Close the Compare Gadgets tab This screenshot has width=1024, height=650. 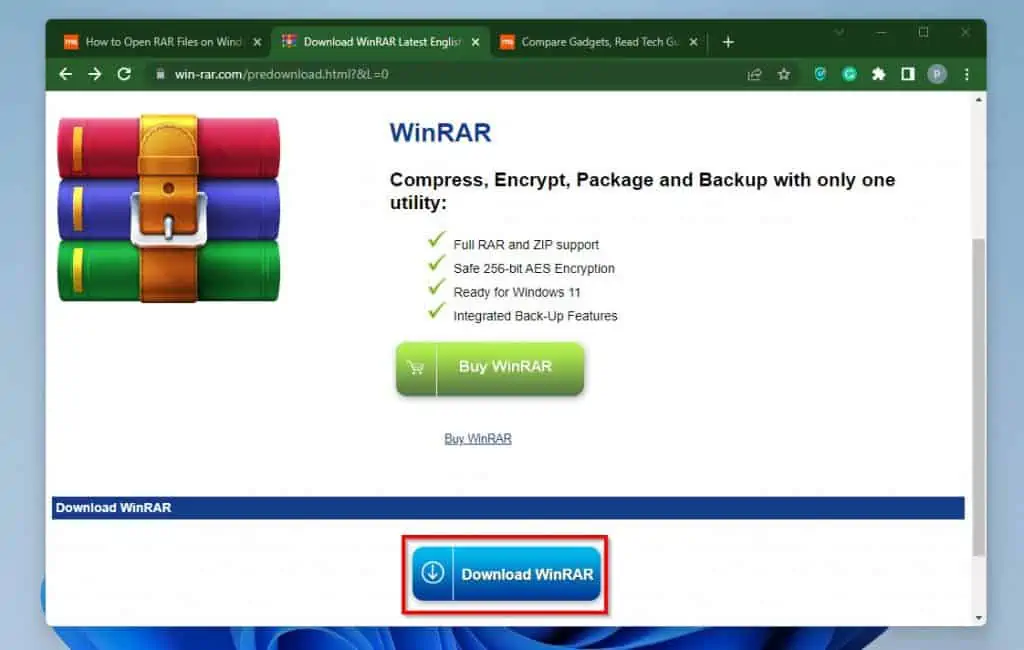(x=694, y=42)
